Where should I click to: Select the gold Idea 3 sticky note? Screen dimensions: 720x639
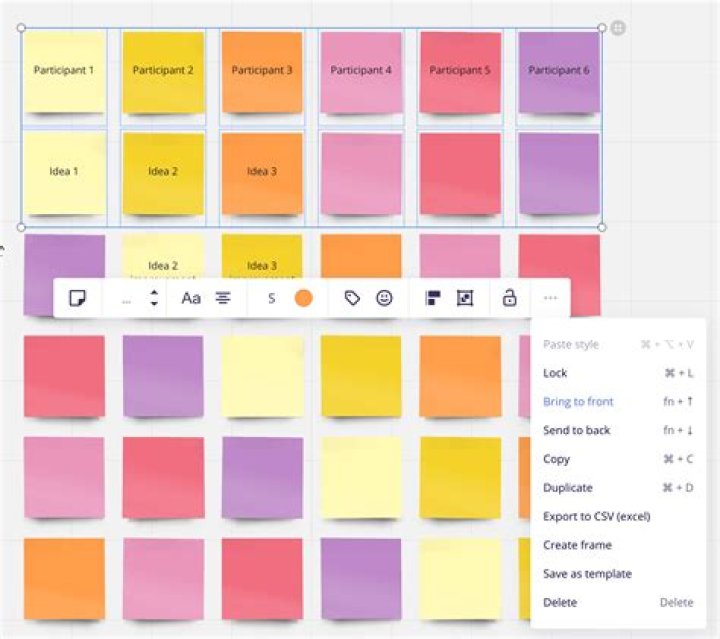pyautogui.click(x=262, y=256)
